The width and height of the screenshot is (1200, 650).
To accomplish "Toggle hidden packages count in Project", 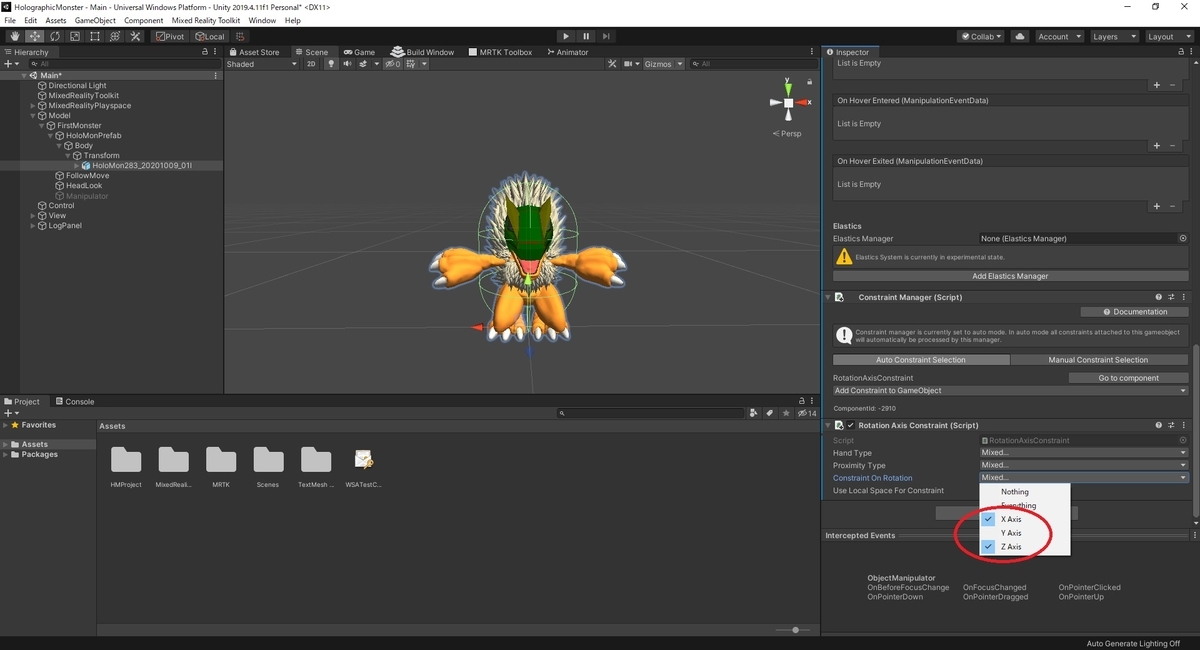I will (x=806, y=413).
